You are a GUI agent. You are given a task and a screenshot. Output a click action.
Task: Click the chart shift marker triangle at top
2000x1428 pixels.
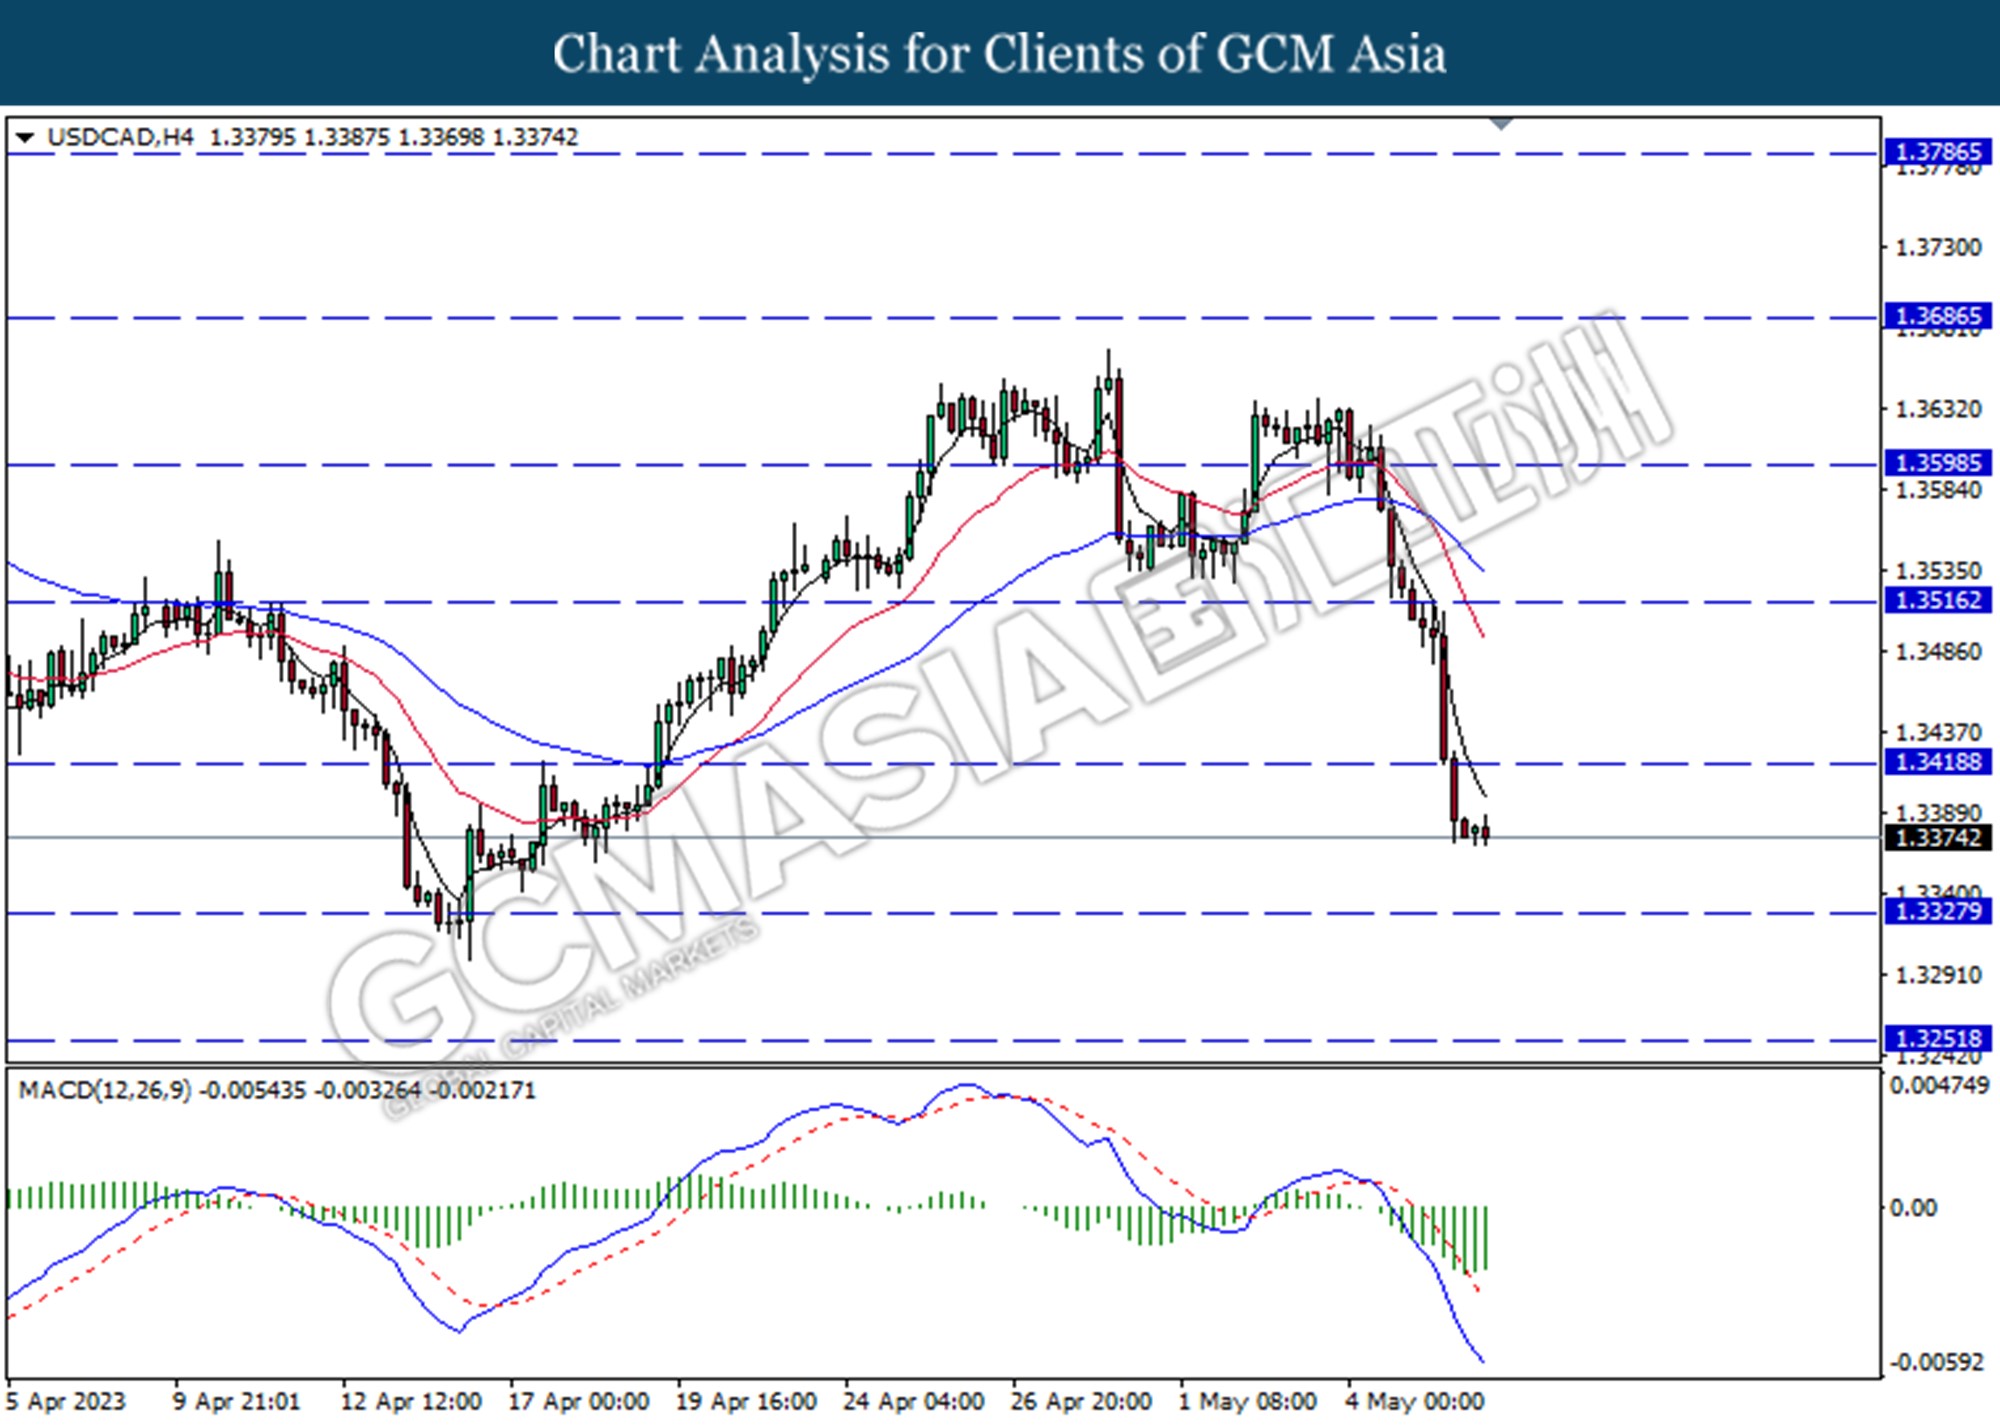pyautogui.click(x=1501, y=124)
